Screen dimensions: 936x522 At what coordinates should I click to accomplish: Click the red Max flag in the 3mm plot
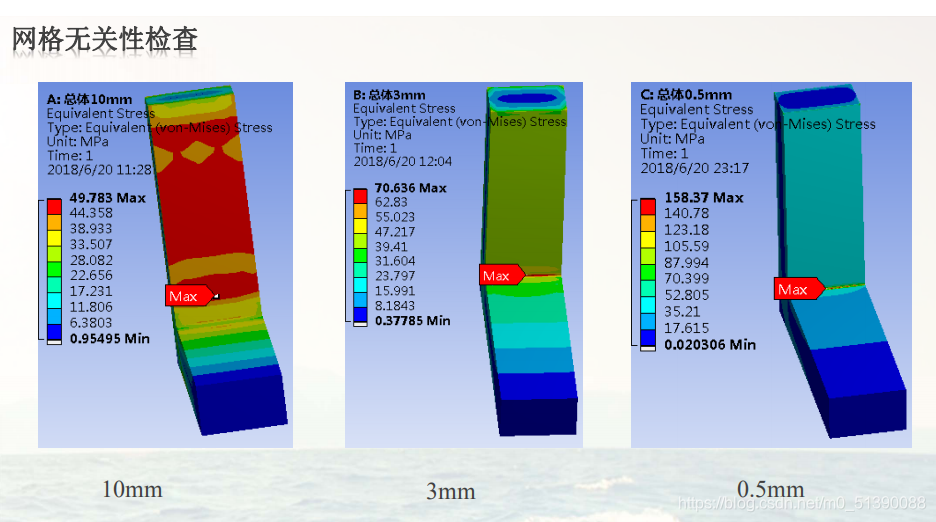click(499, 275)
